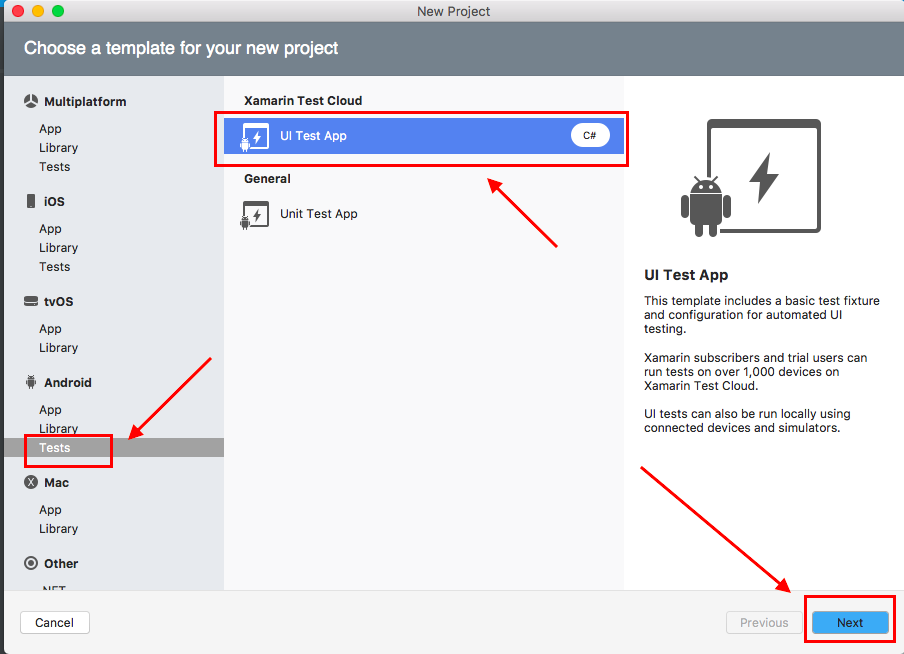Select App under Multiplatform
The image size is (904, 654).
coord(50,129)
